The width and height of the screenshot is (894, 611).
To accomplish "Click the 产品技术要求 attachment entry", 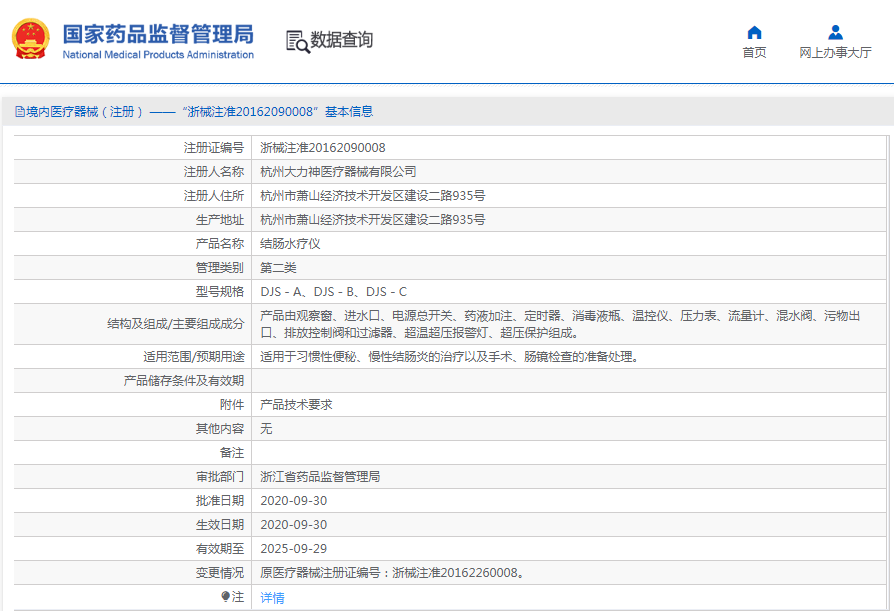I will pyautogui.click(x=296, y=405).
